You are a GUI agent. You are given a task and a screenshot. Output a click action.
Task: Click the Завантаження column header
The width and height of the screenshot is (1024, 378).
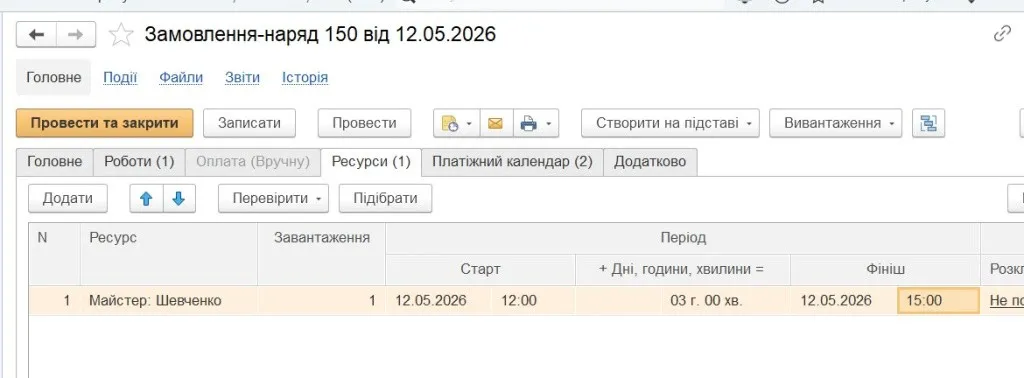[321, 254]
